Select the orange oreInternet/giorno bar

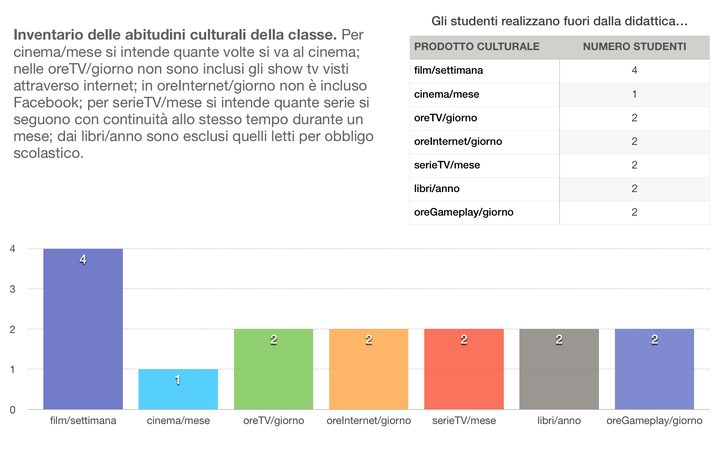[x=368, y=369]
